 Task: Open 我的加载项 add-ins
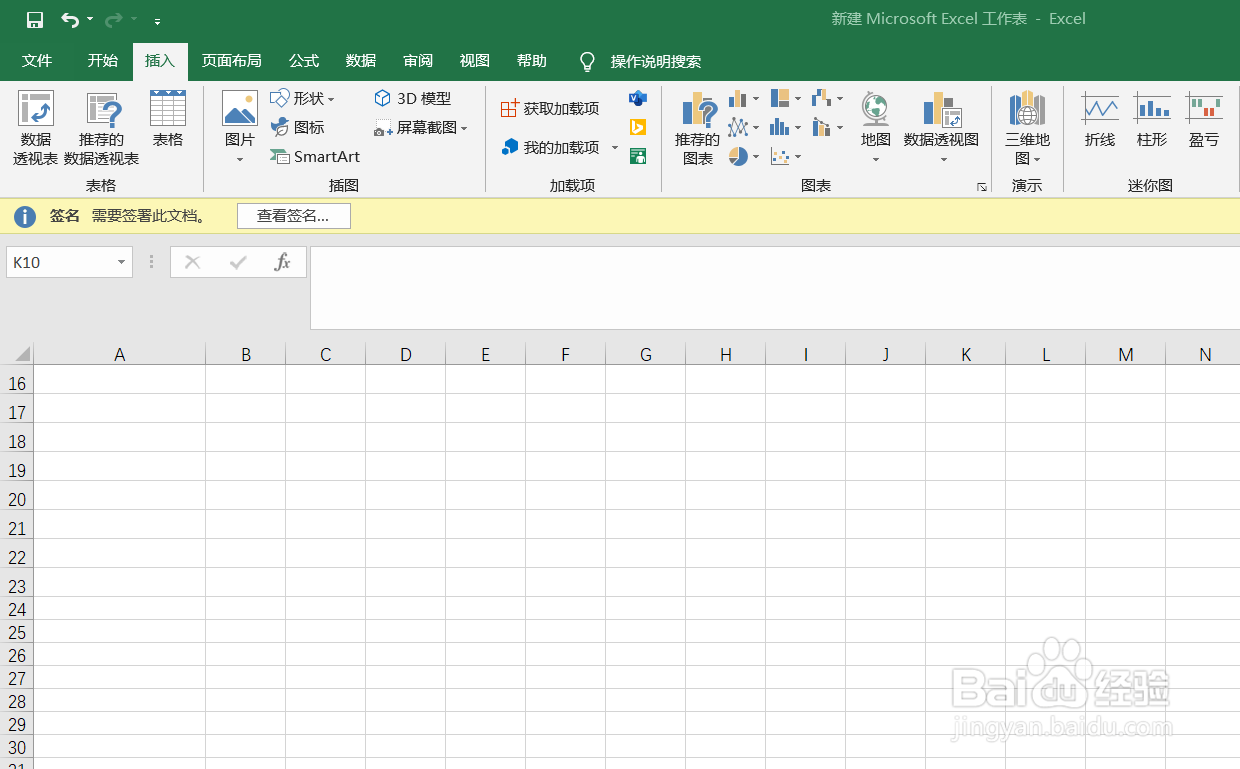tap(550, 147)
